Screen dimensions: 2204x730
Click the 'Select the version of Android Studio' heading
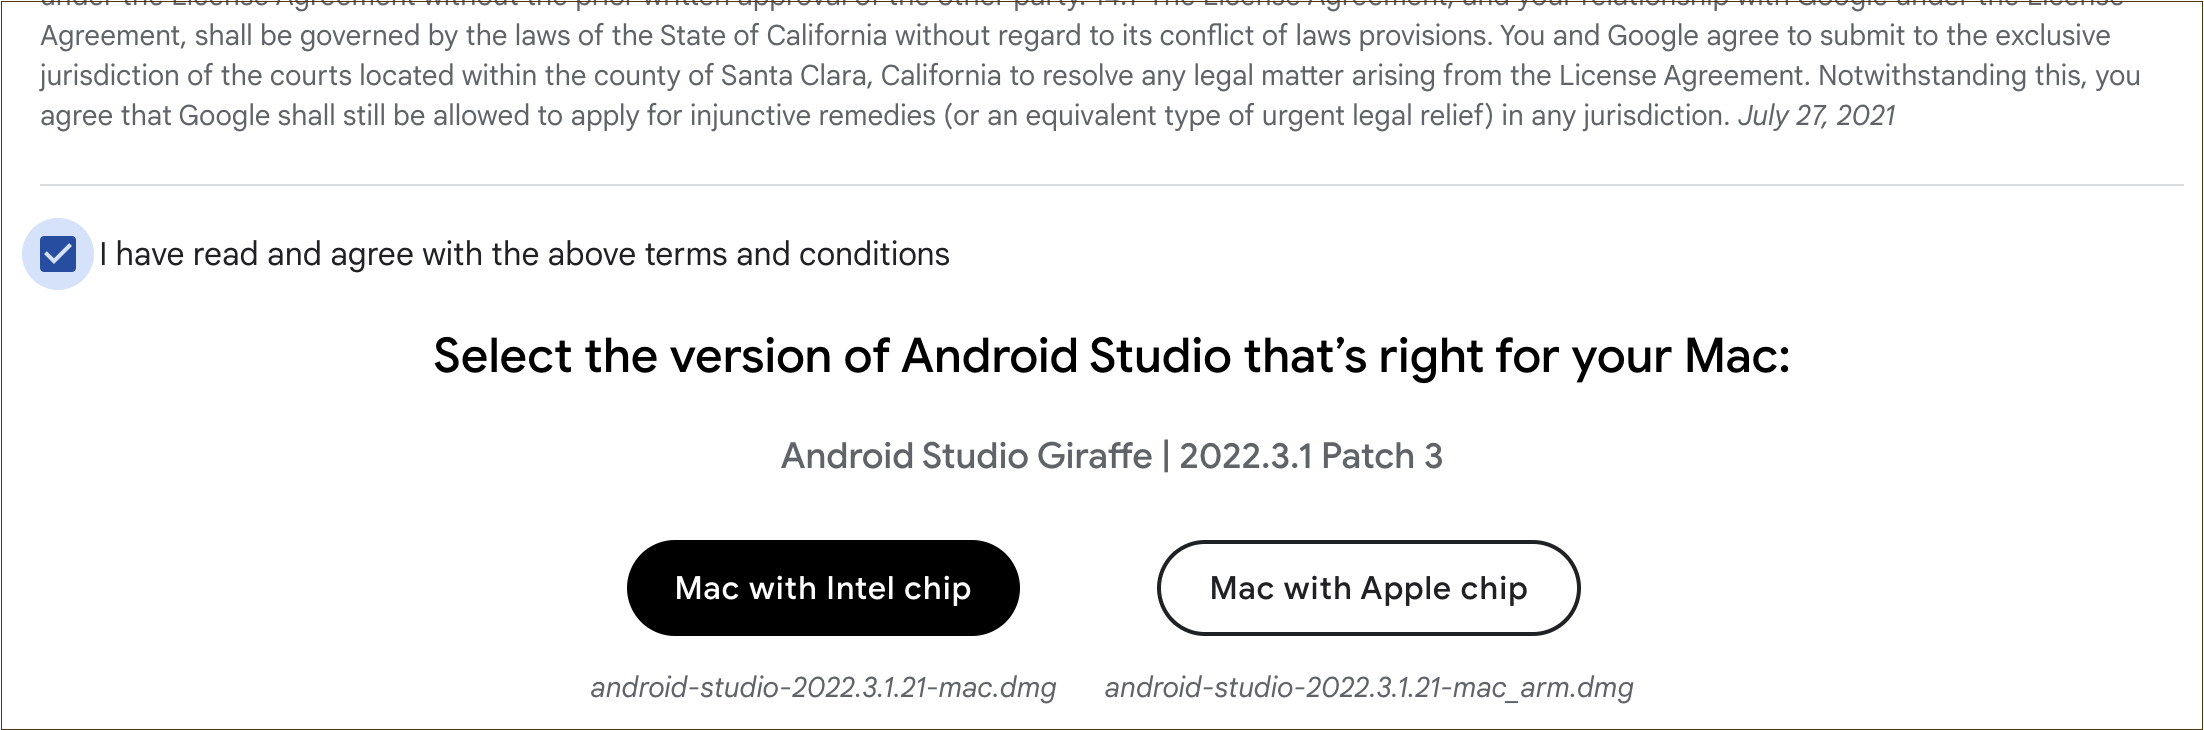click(1110, 356)
